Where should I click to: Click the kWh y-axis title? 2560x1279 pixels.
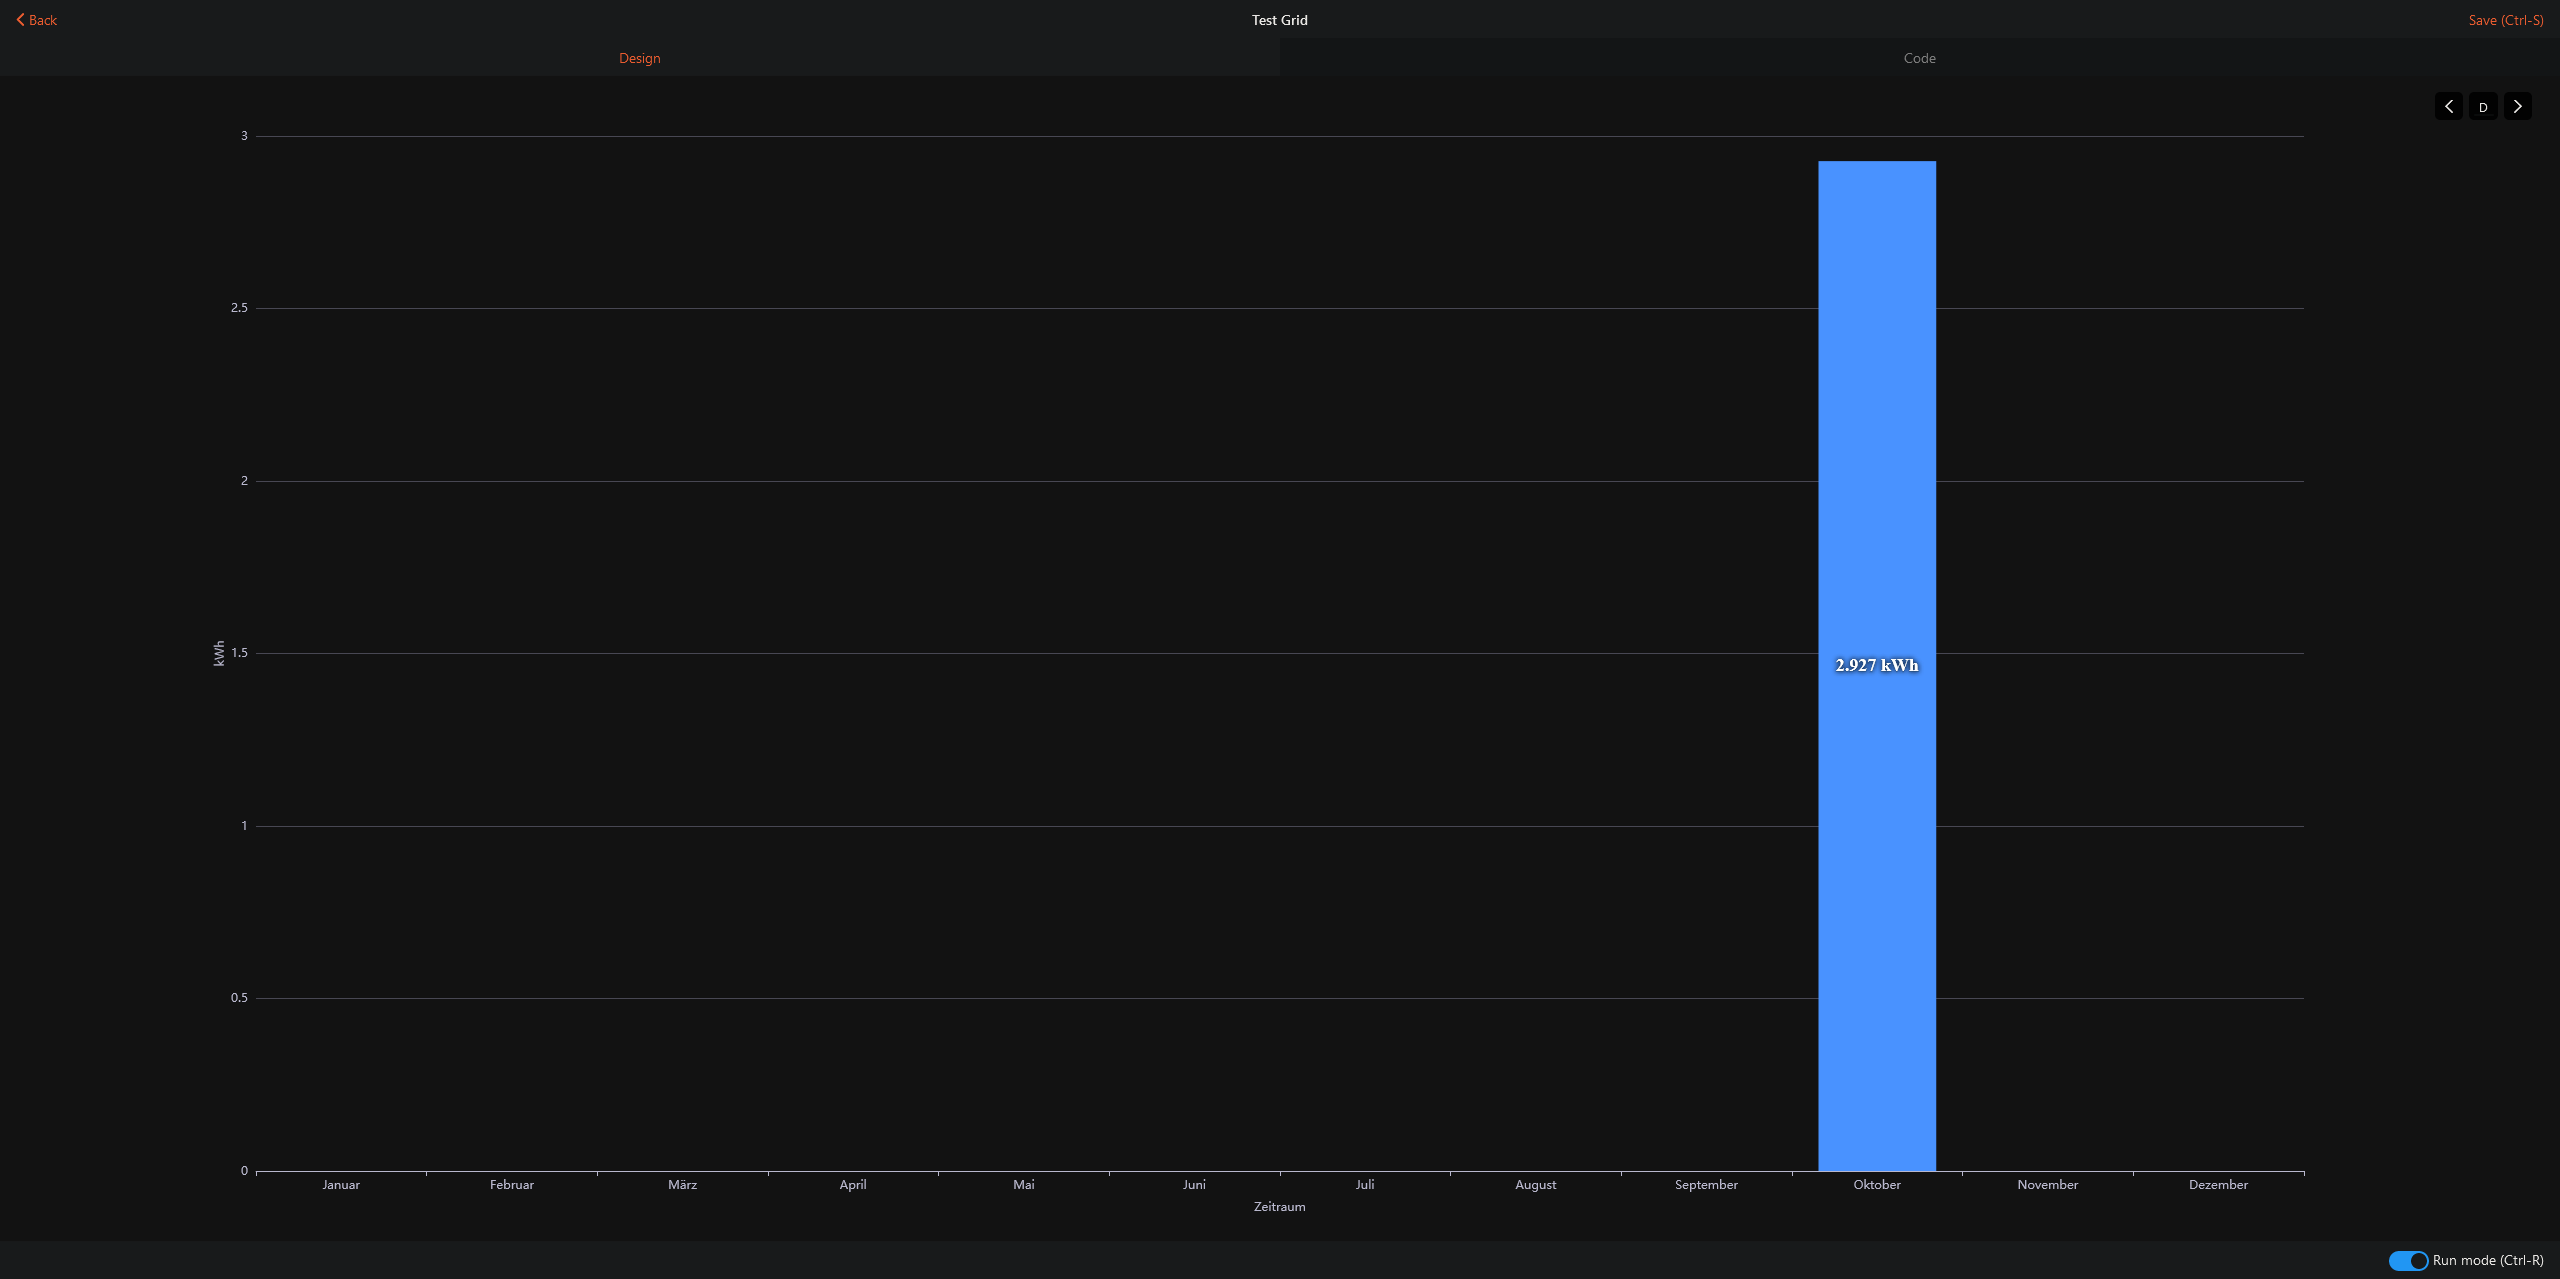219,653
